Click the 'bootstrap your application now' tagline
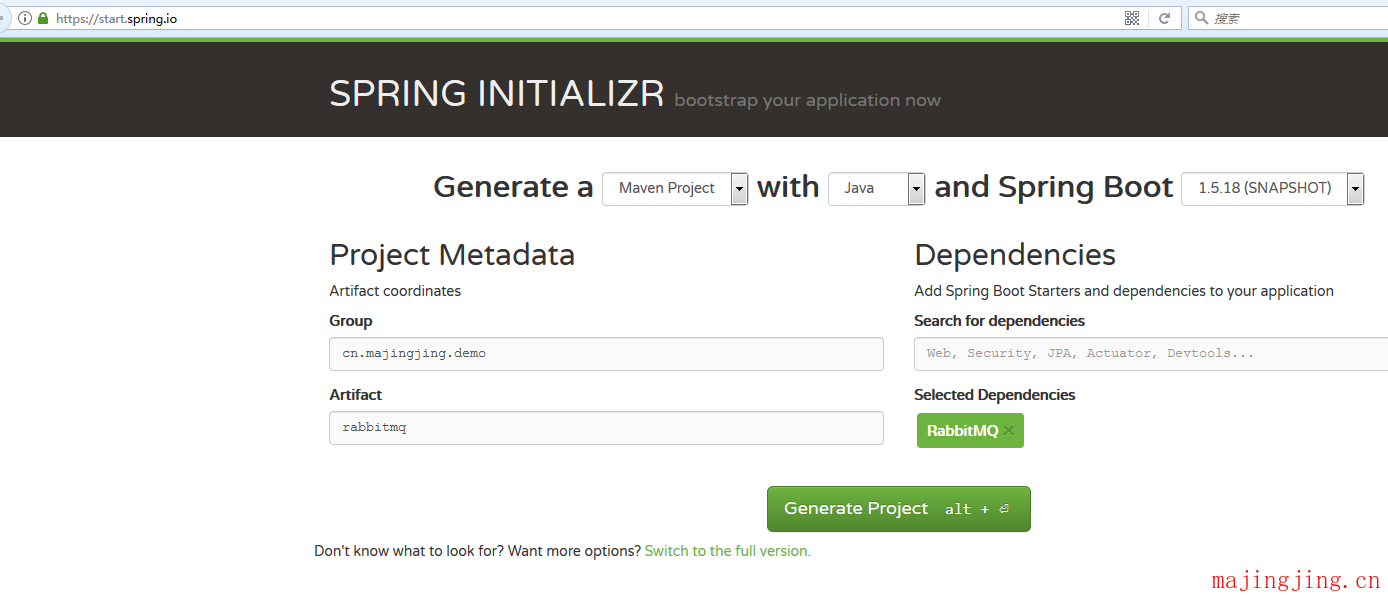The image size is (1388, 597). (808, 100)
